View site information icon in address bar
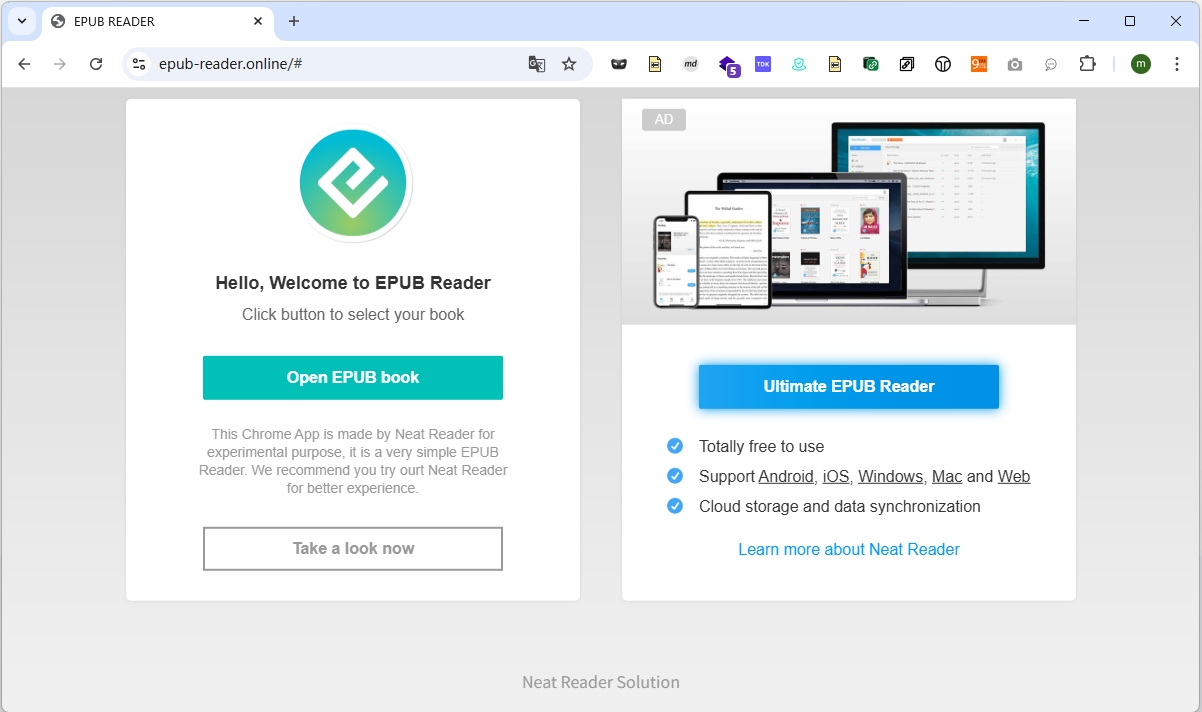 (139, 64)
